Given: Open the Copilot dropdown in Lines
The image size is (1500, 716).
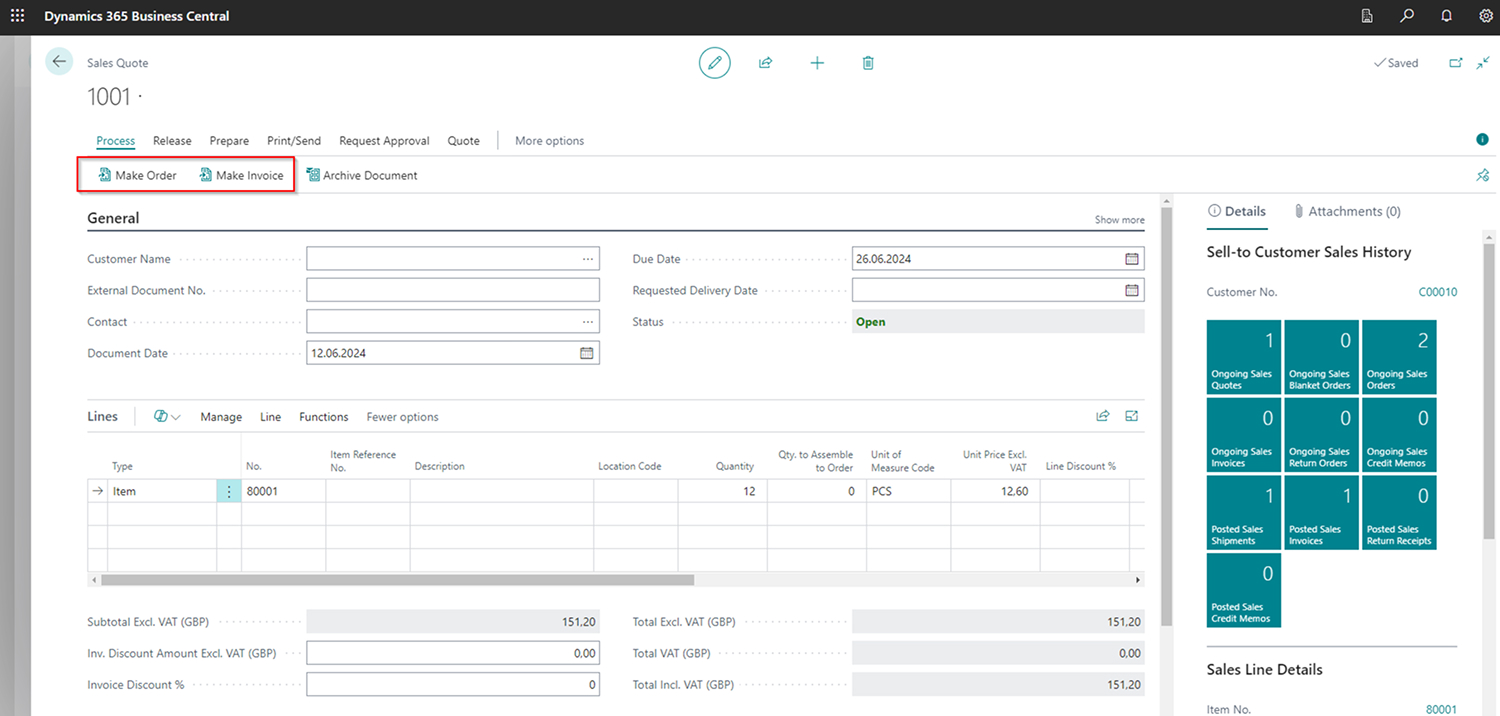Looking at the screenshot, I should tap(167, 417).
